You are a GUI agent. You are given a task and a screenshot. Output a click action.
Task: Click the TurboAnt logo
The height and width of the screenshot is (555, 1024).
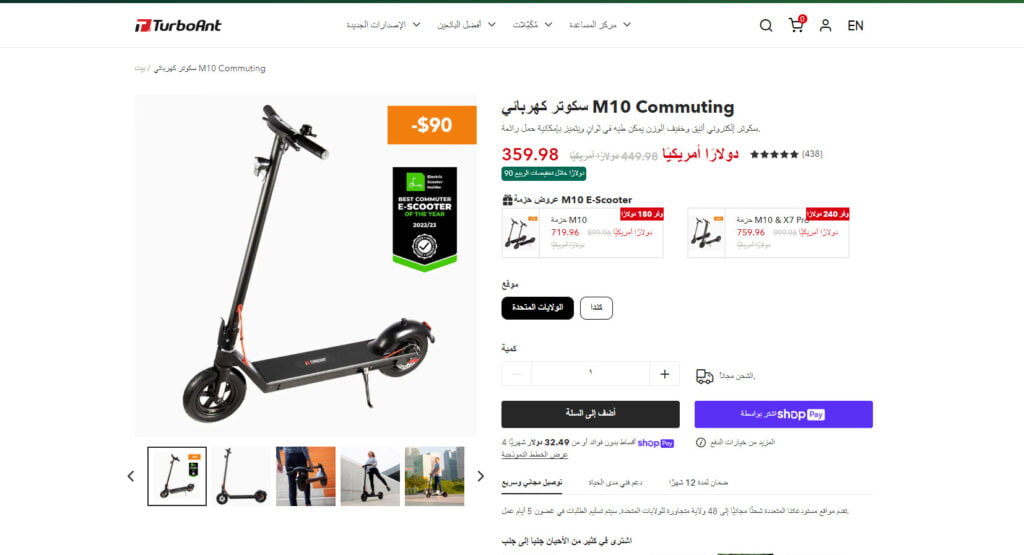click(178, 25)
